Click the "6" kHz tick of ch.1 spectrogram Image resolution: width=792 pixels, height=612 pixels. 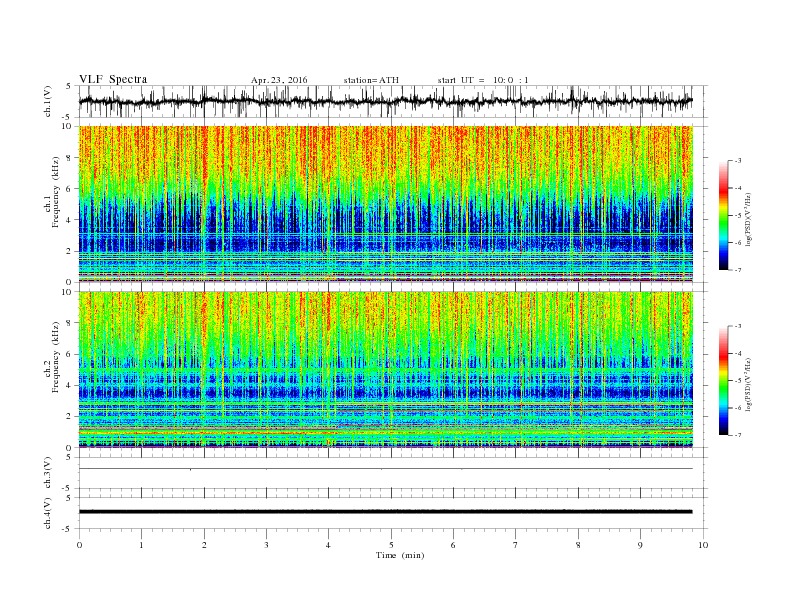(70, 188)
